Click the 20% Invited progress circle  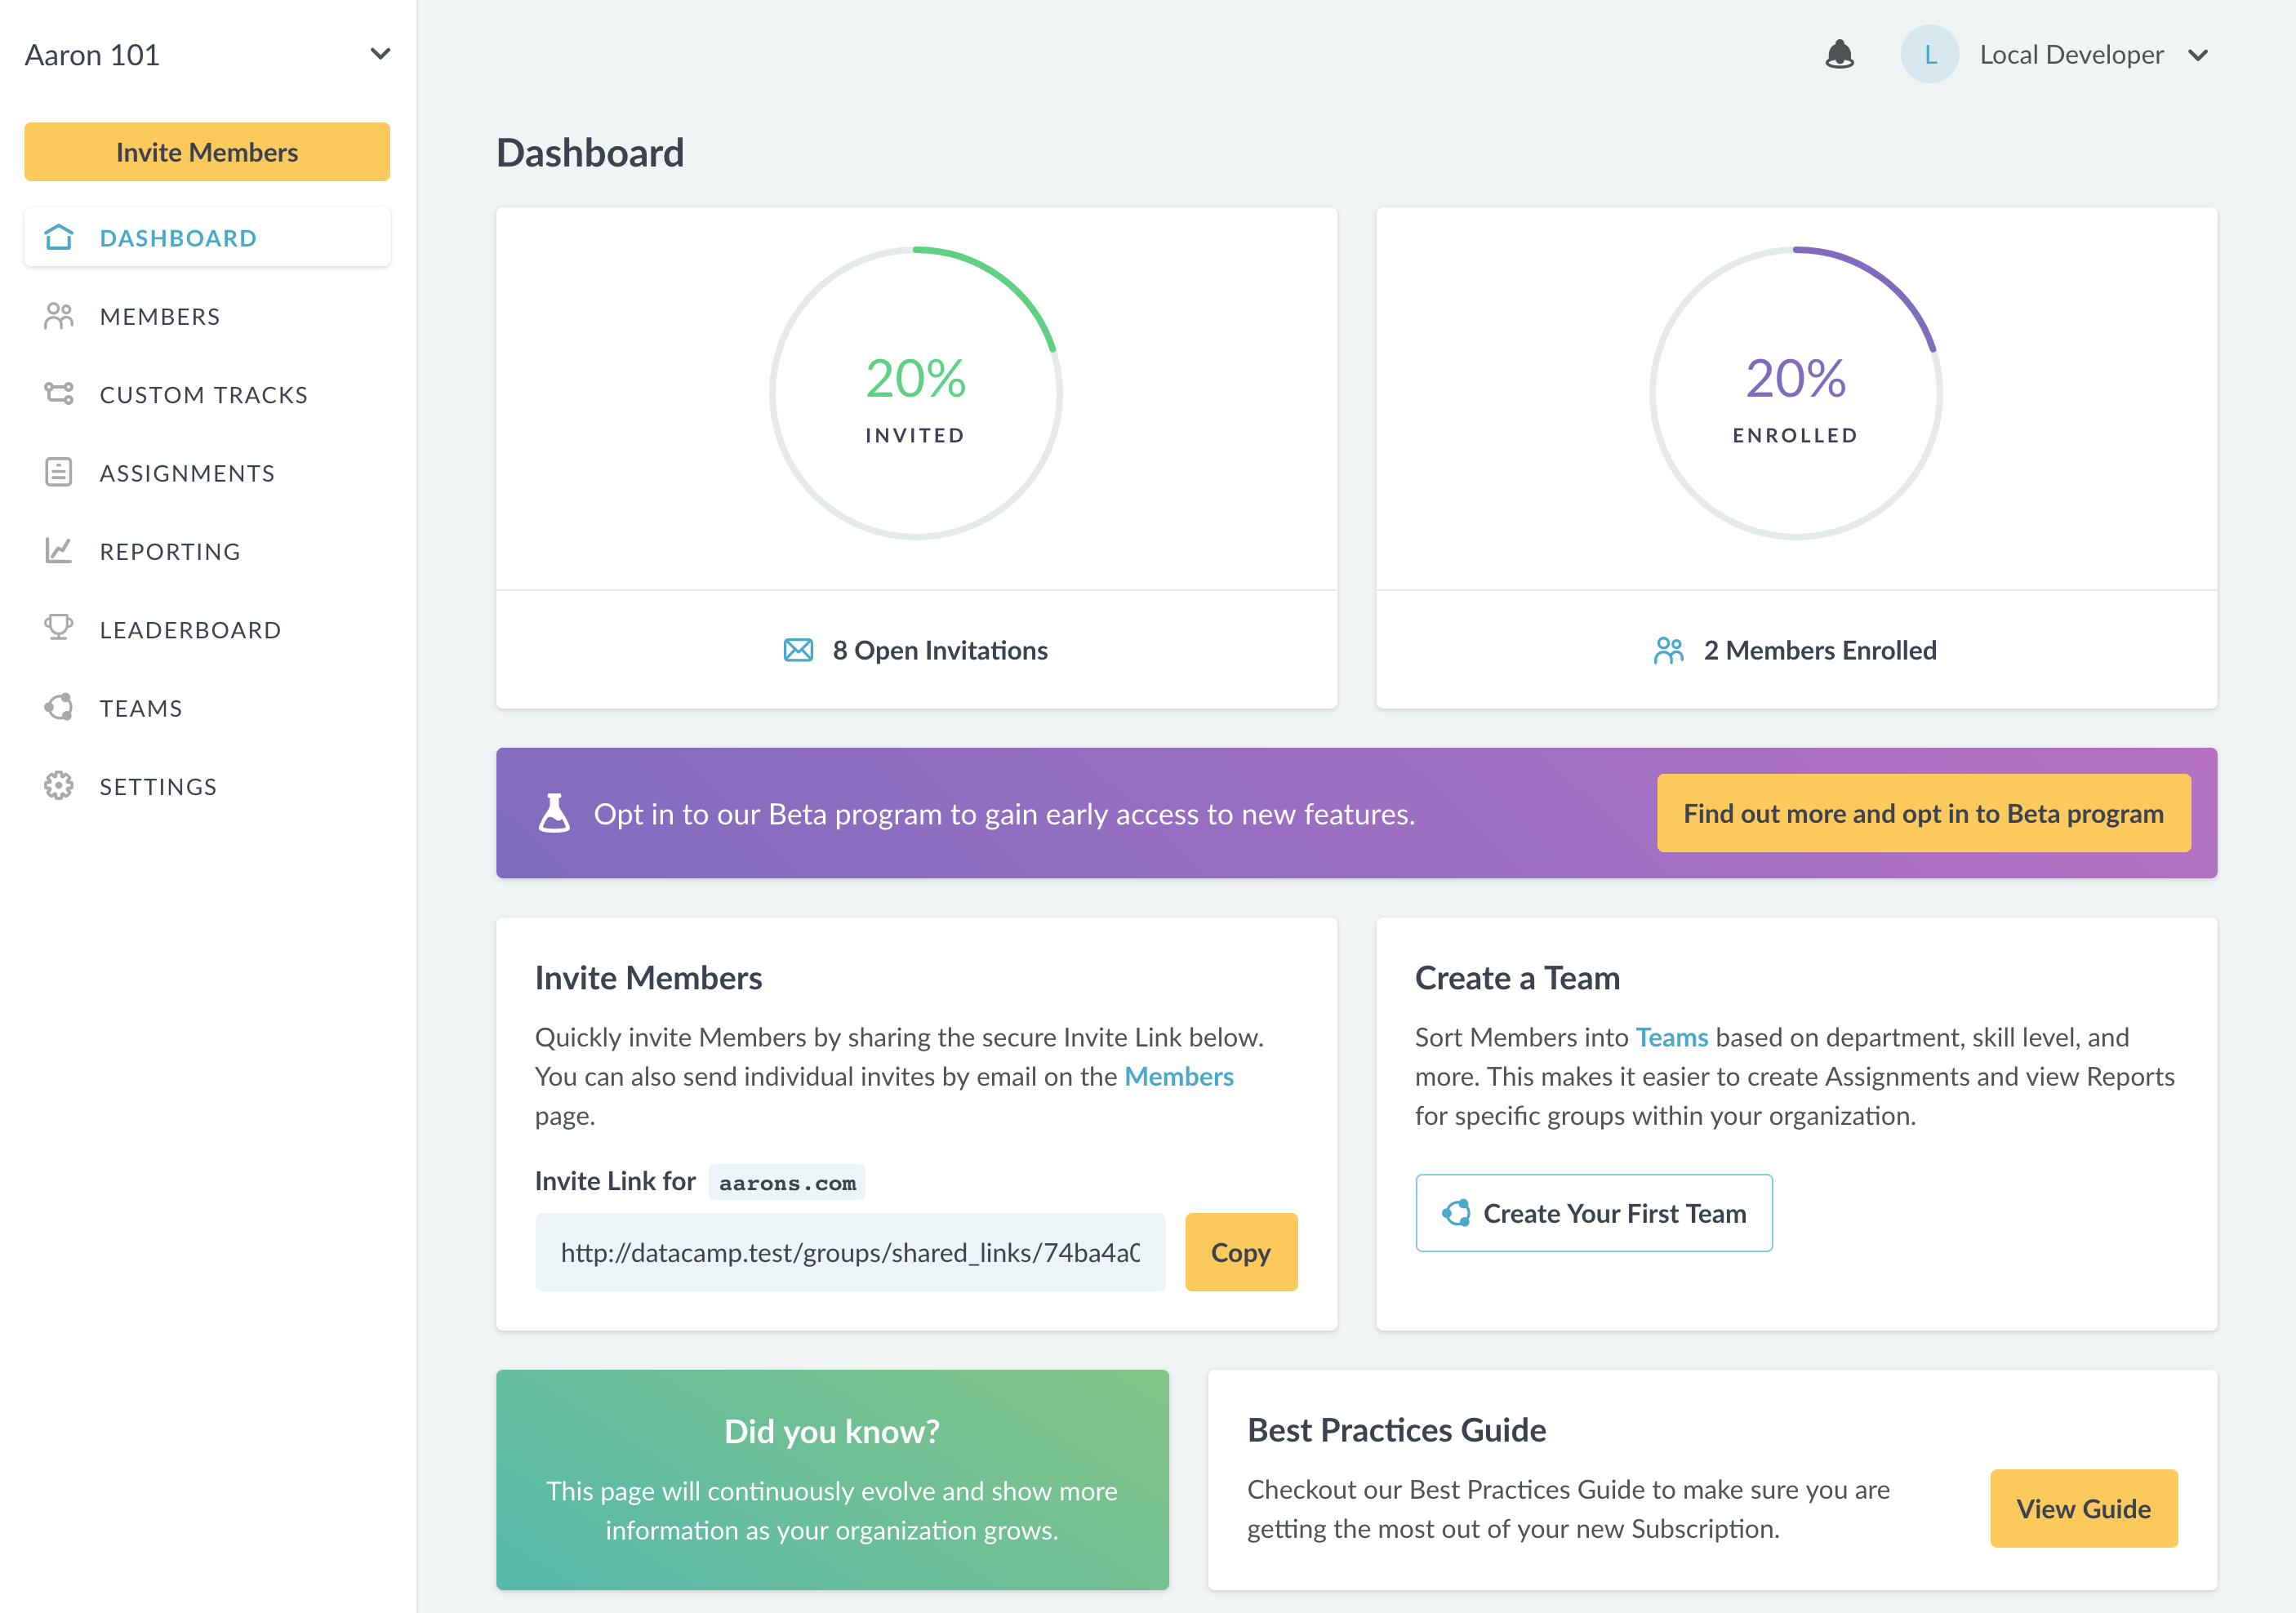pyautogui.click(x=915, y=393)
